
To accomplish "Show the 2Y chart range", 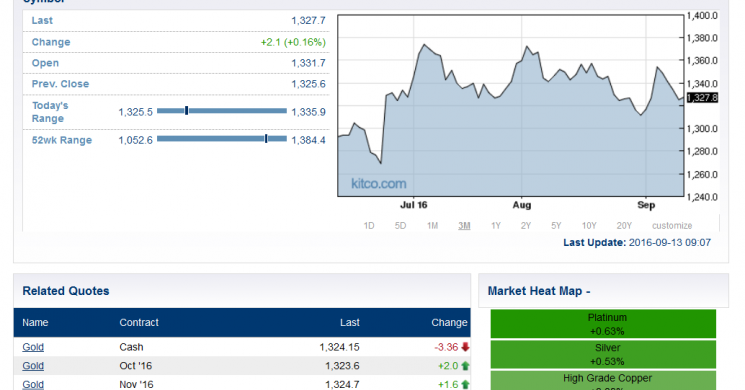I will (525, 226).
